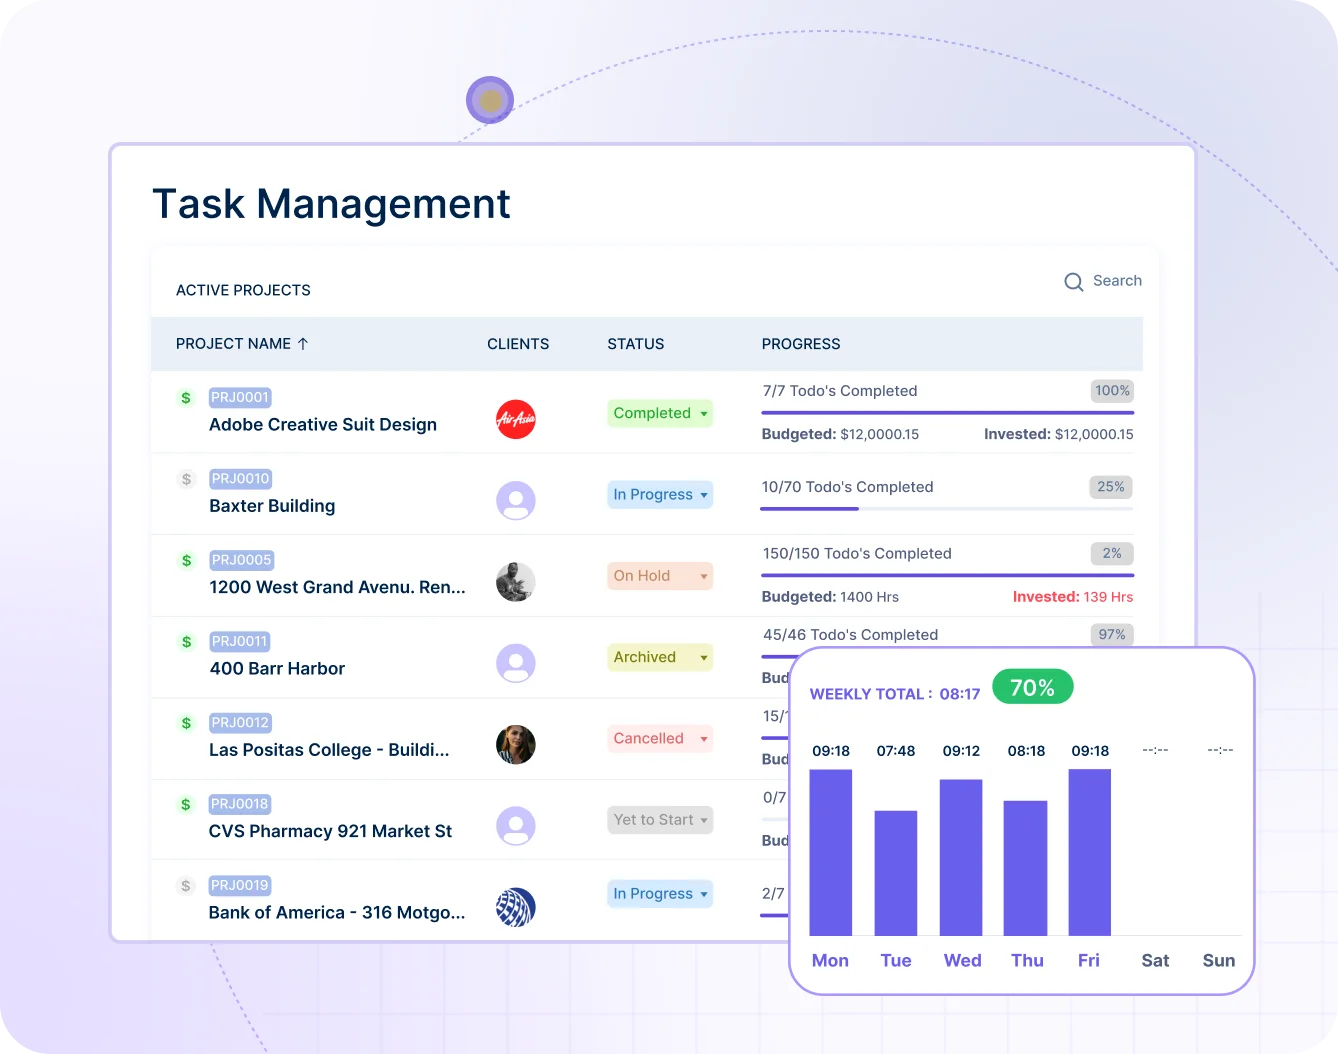Image resolution: width=1338 pixels, height=1054 pixels.
Task: Open 400 Barr Harbor project
Action: pyautogui.click(x=277, y=669)
